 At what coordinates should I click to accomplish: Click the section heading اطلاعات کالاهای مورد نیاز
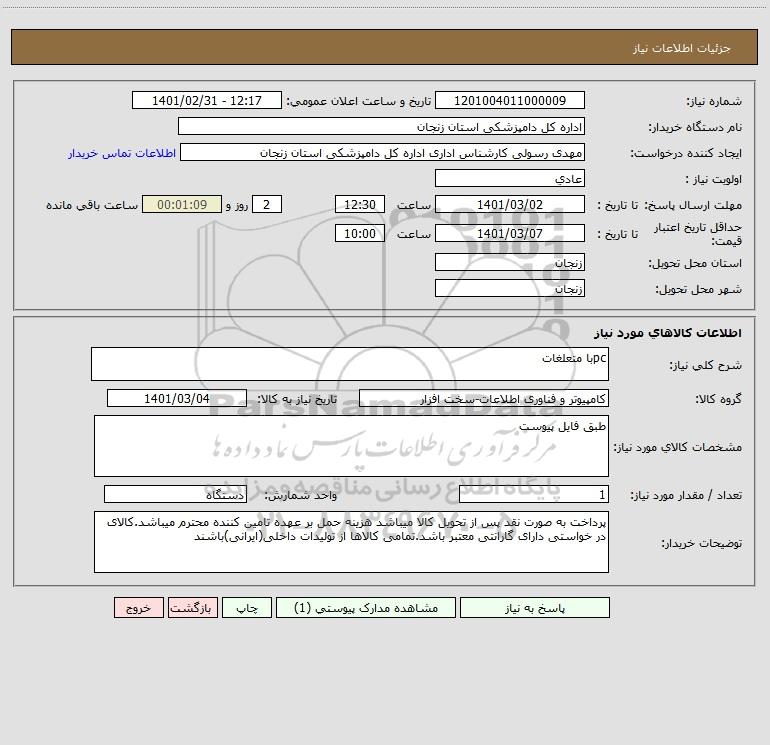point(668,333)
